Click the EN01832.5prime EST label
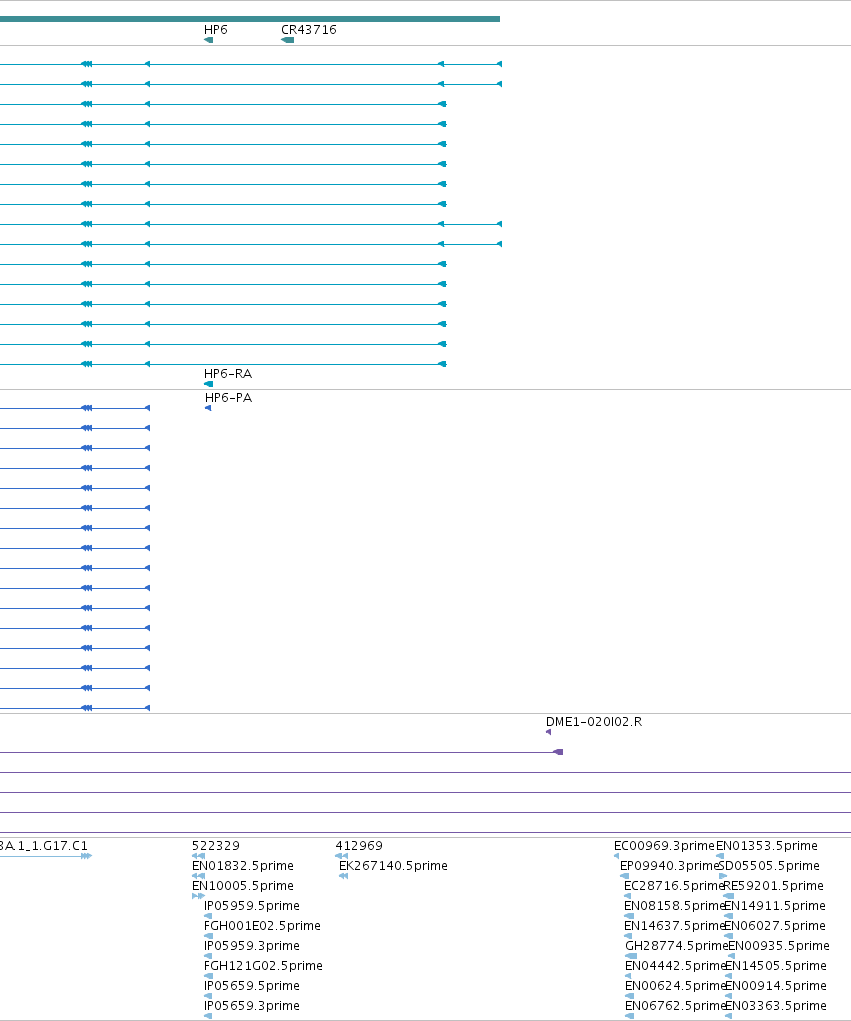Viewport: 851px width, 1021px height. (x=243, y=866)
